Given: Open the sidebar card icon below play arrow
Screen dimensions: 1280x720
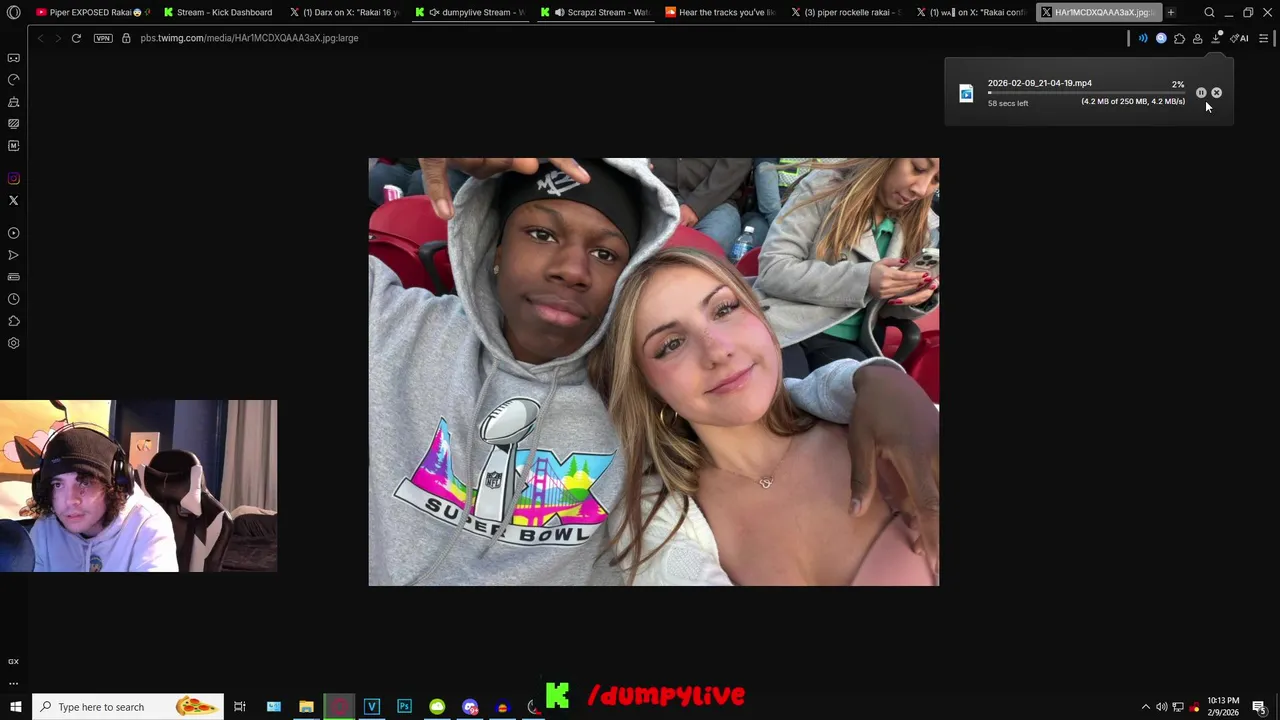Looking at the screenshot, I should (13, 277).
